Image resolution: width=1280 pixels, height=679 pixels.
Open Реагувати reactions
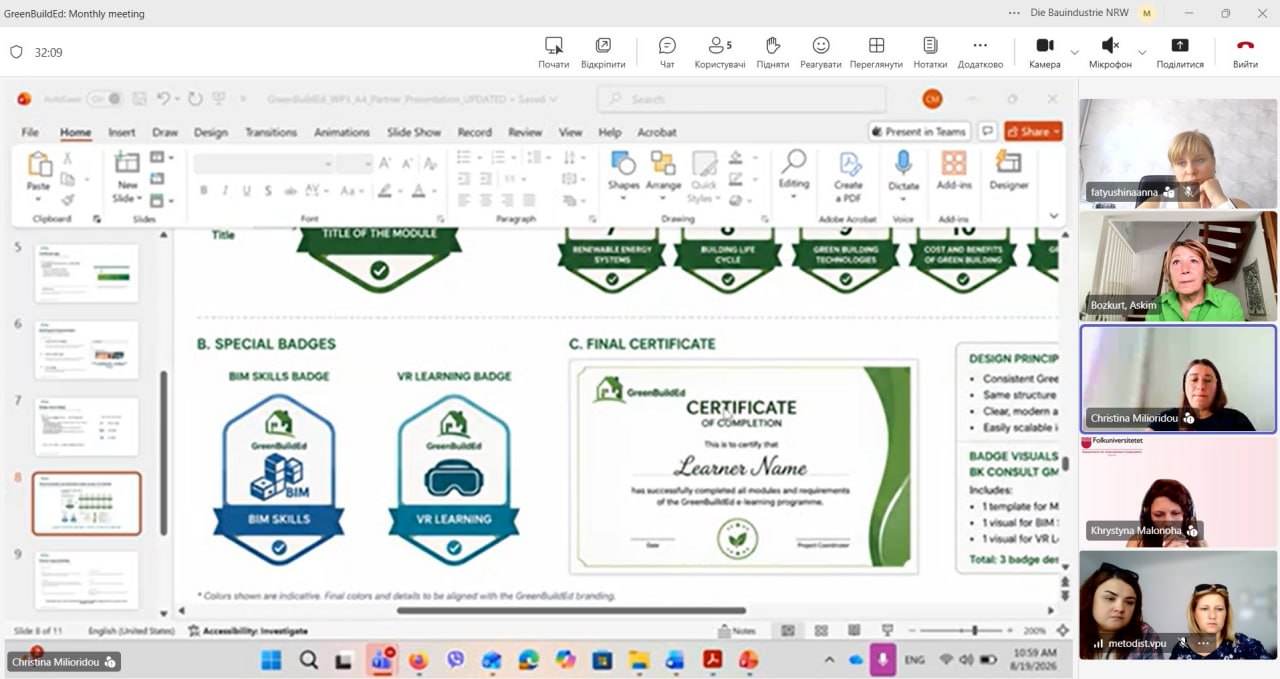821,52
